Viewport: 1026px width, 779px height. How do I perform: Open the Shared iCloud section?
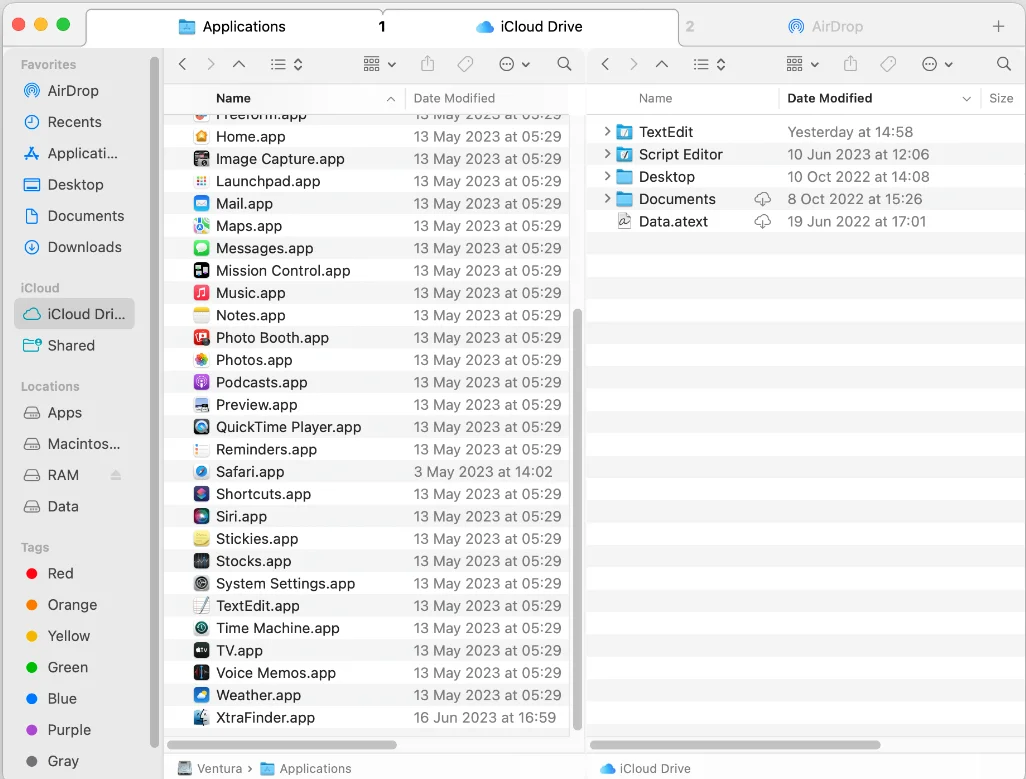pyautogui.click(x=69, y=345)
